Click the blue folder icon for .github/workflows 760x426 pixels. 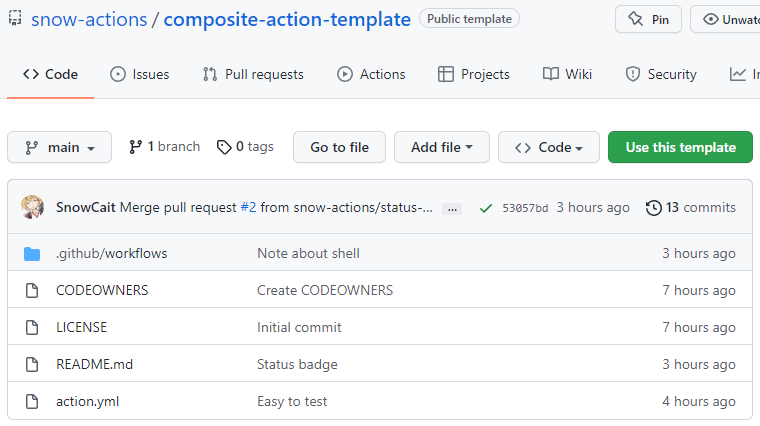pyautogui.click(x=32, y=253)
